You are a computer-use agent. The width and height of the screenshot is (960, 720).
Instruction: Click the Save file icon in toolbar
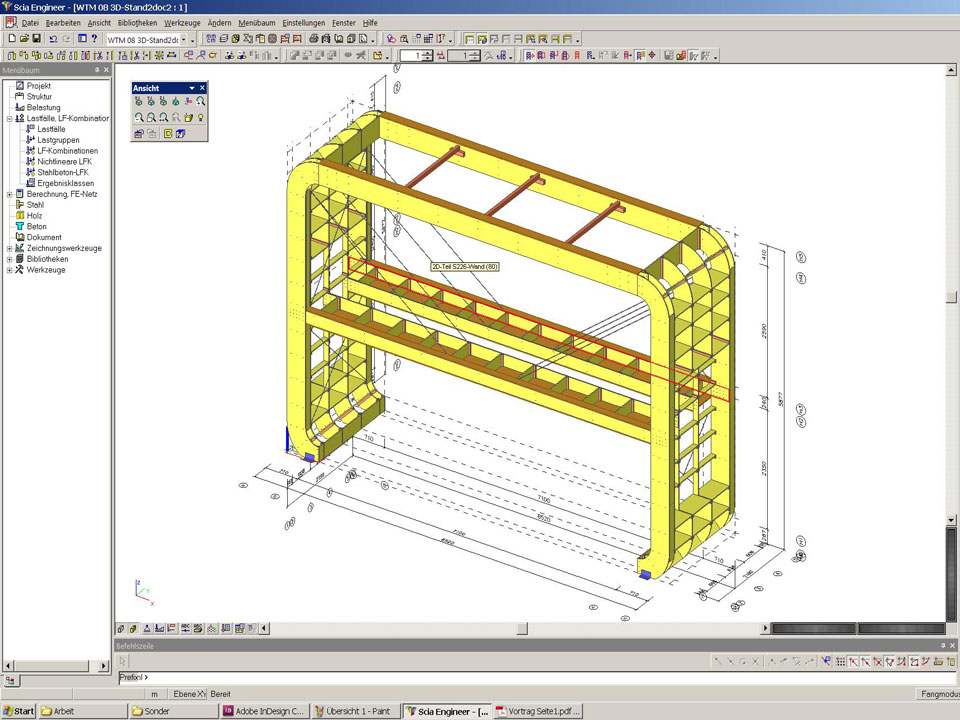(37, 39)
